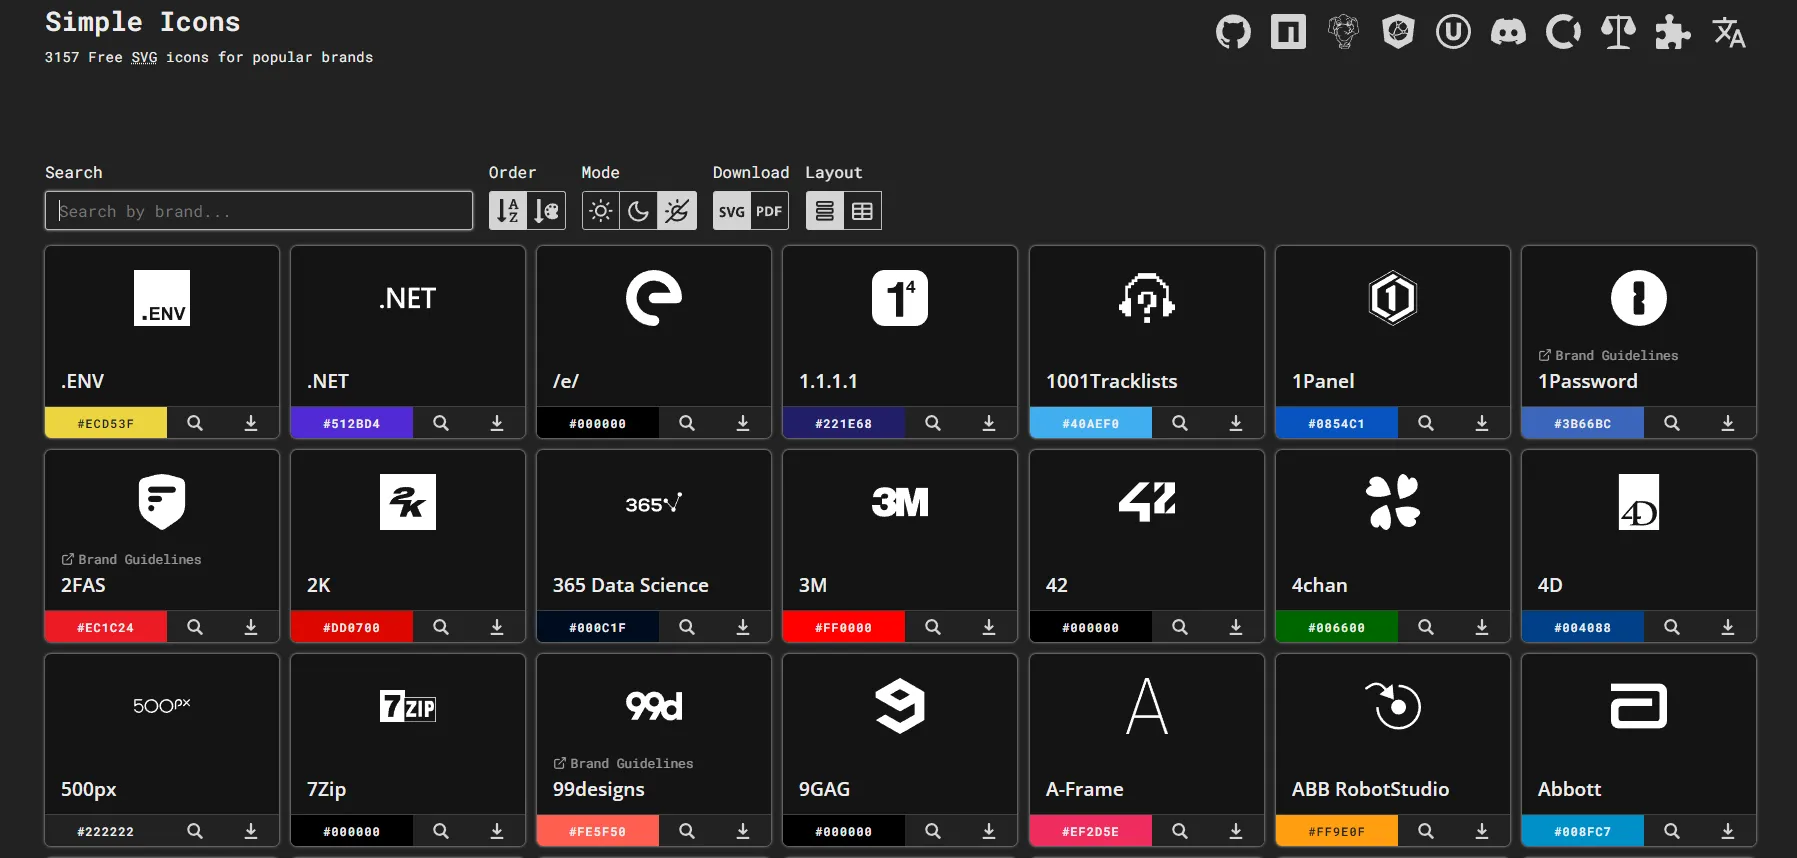Open 1Password Brand Guidelines link
1797x858 pixels.
click(x=1608, y=356)
